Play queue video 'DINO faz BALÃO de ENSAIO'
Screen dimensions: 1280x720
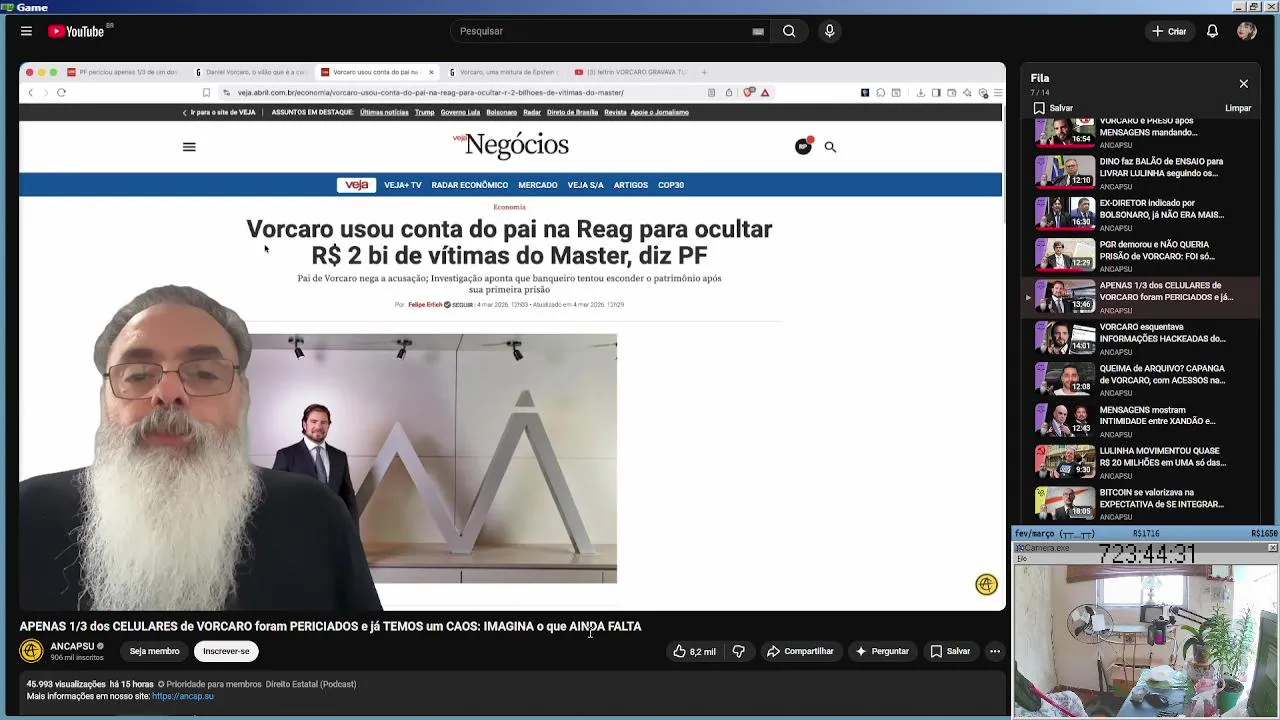1139,172
